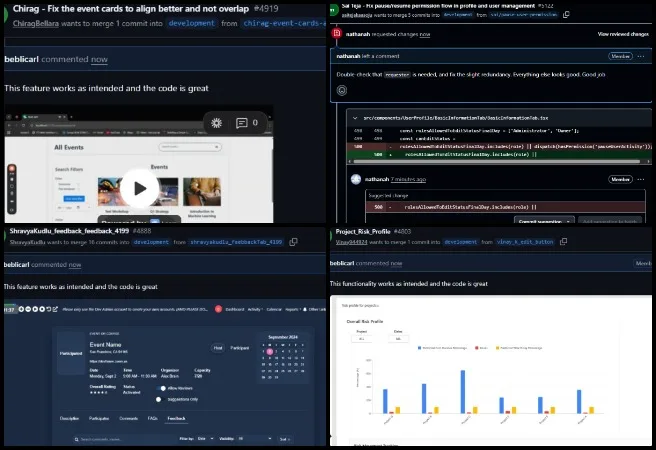Click nathanah's avatar beside 7 minutes ago

pos(356,179)
